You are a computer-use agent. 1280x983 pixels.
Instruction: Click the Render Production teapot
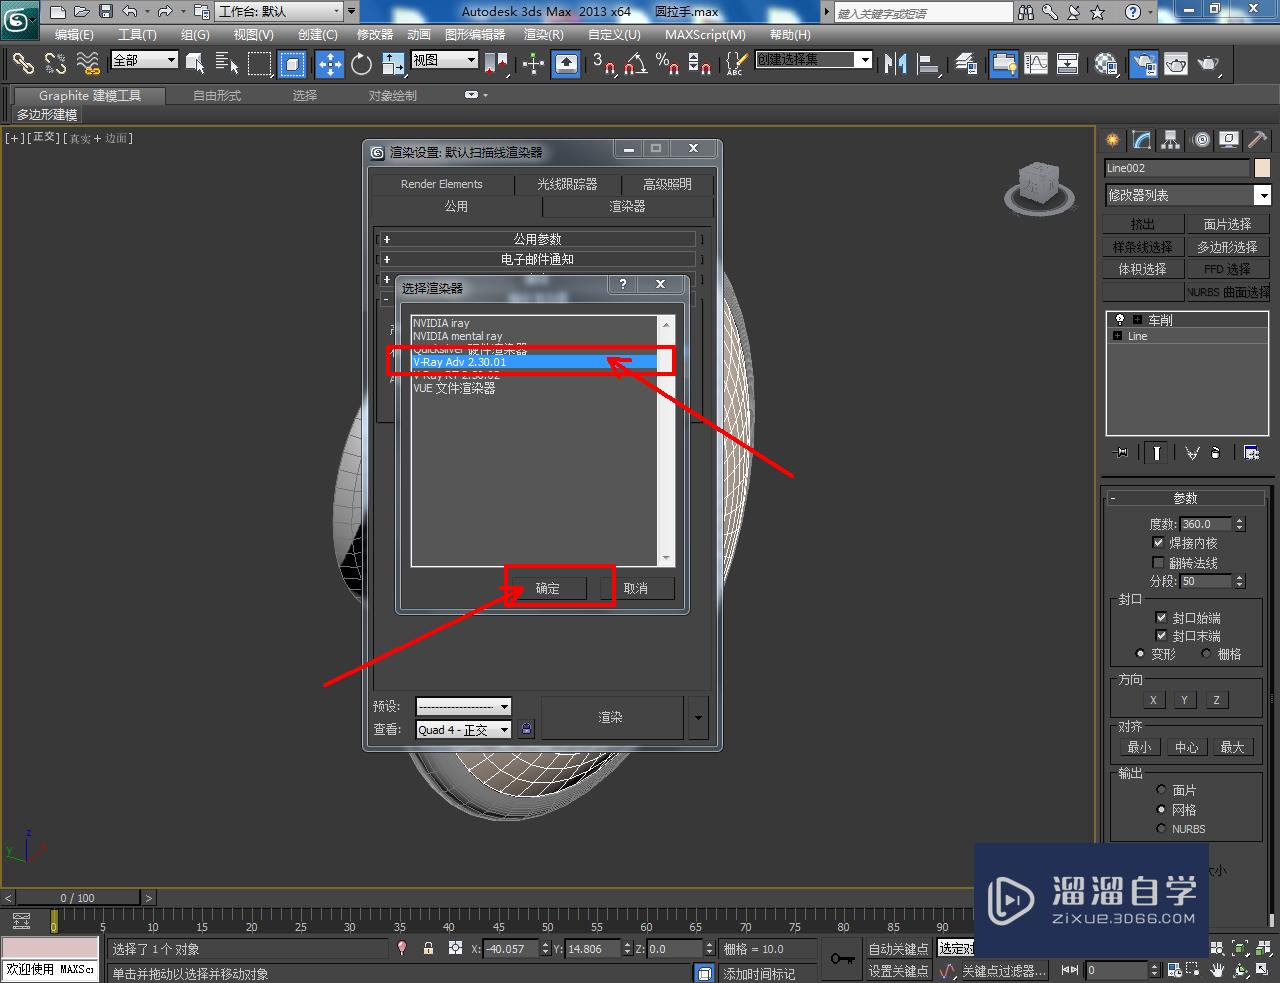click(x=1209, y=64)
